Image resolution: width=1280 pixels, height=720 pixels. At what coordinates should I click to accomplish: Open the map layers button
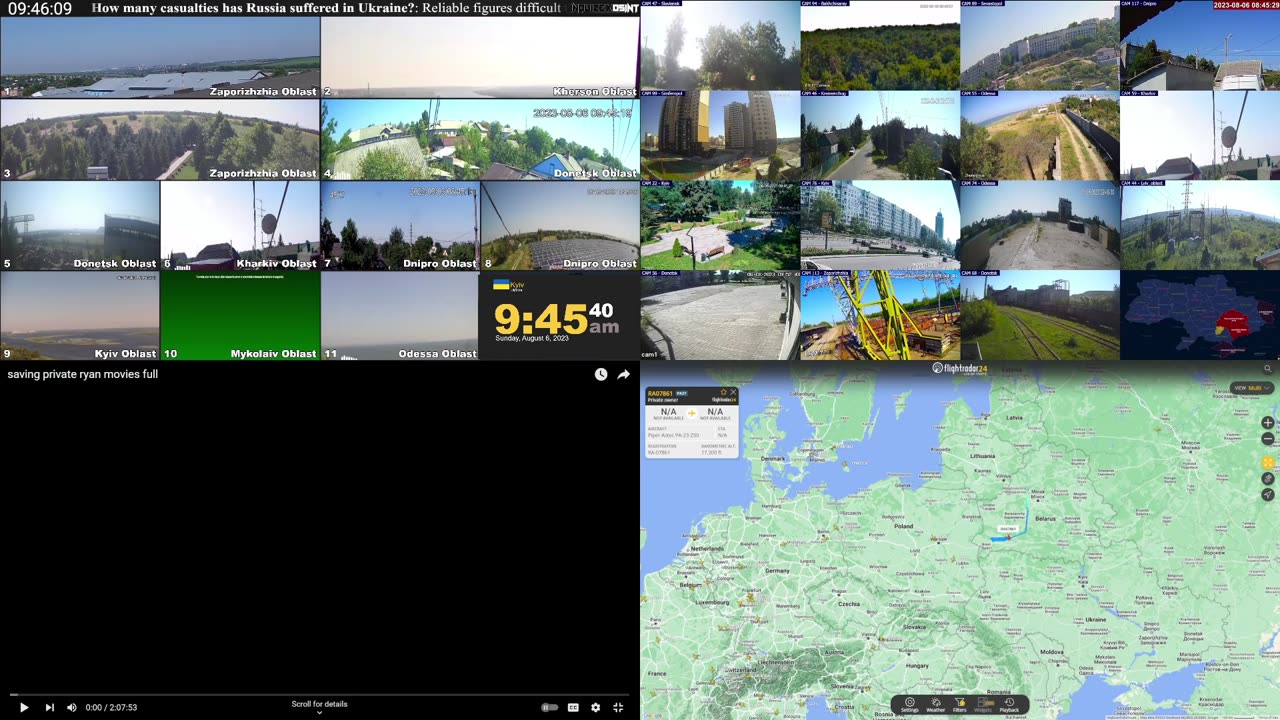[x=1268, y=478]
